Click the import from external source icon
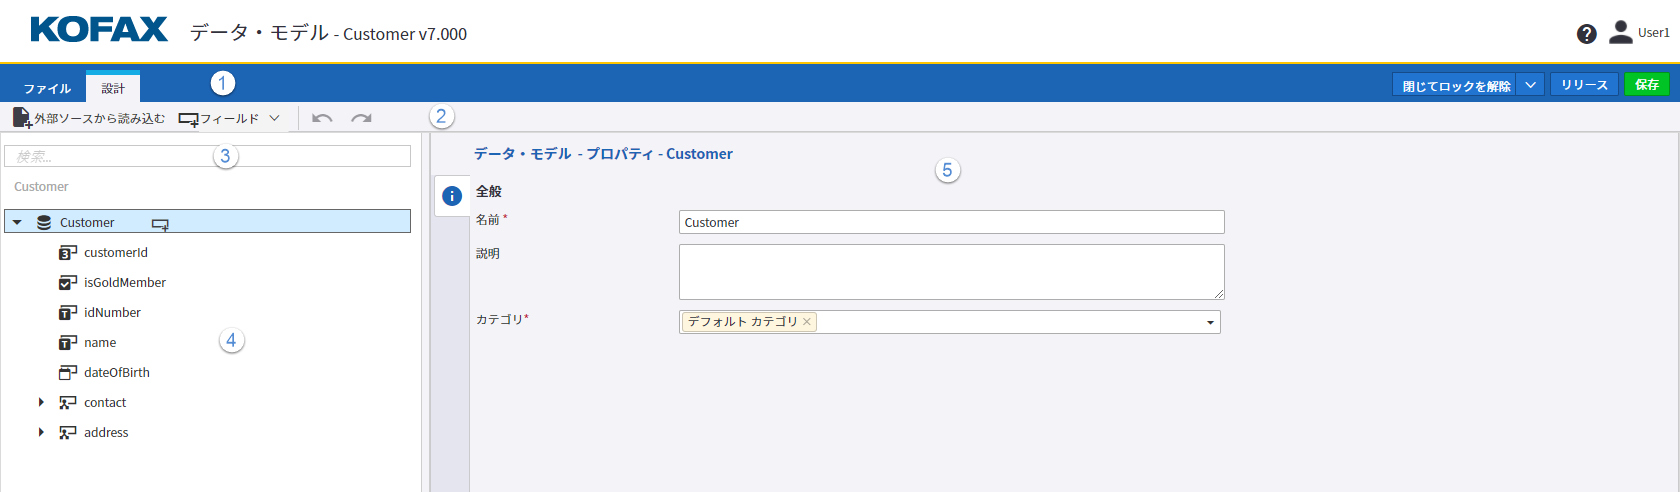The height and width of the screenshot is (492, 1680). [21, 118]
